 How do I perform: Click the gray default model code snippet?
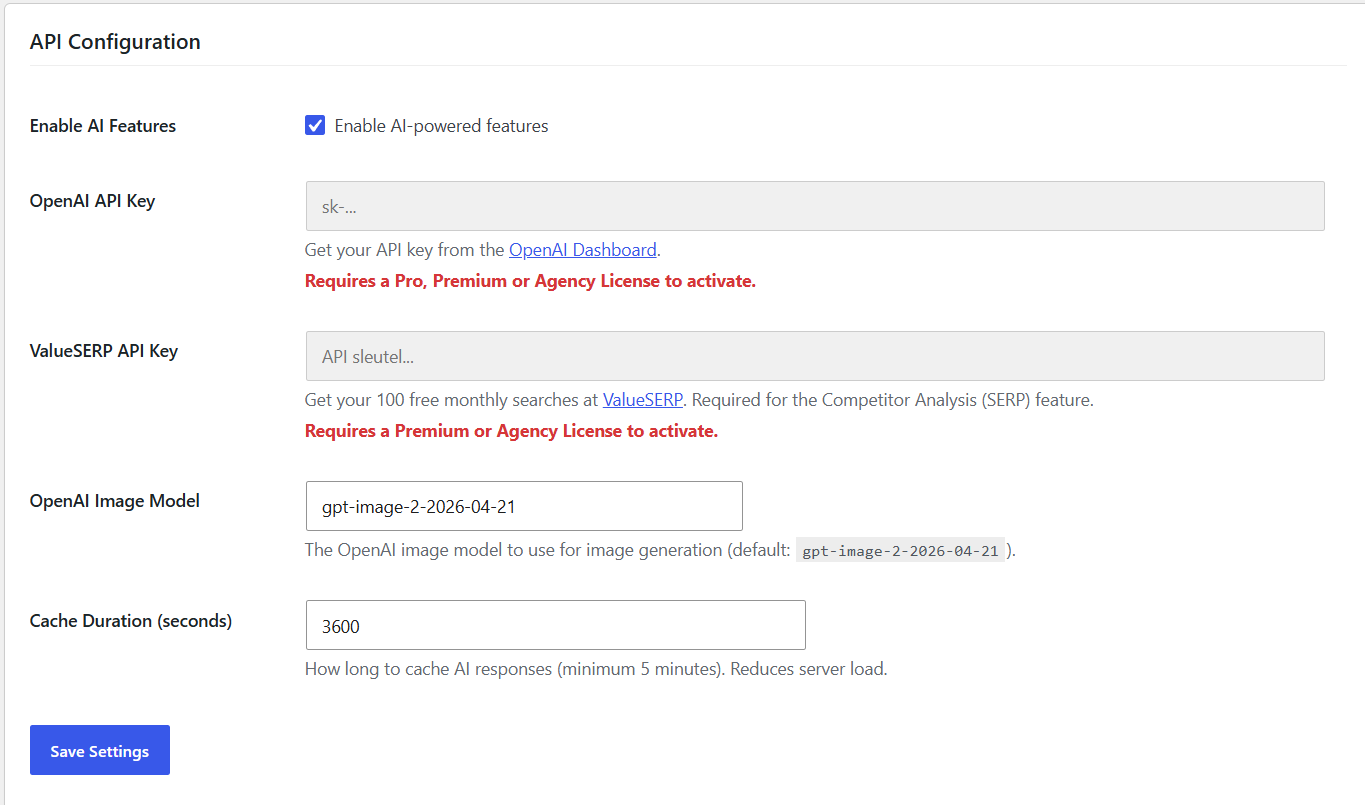point(900,551)
